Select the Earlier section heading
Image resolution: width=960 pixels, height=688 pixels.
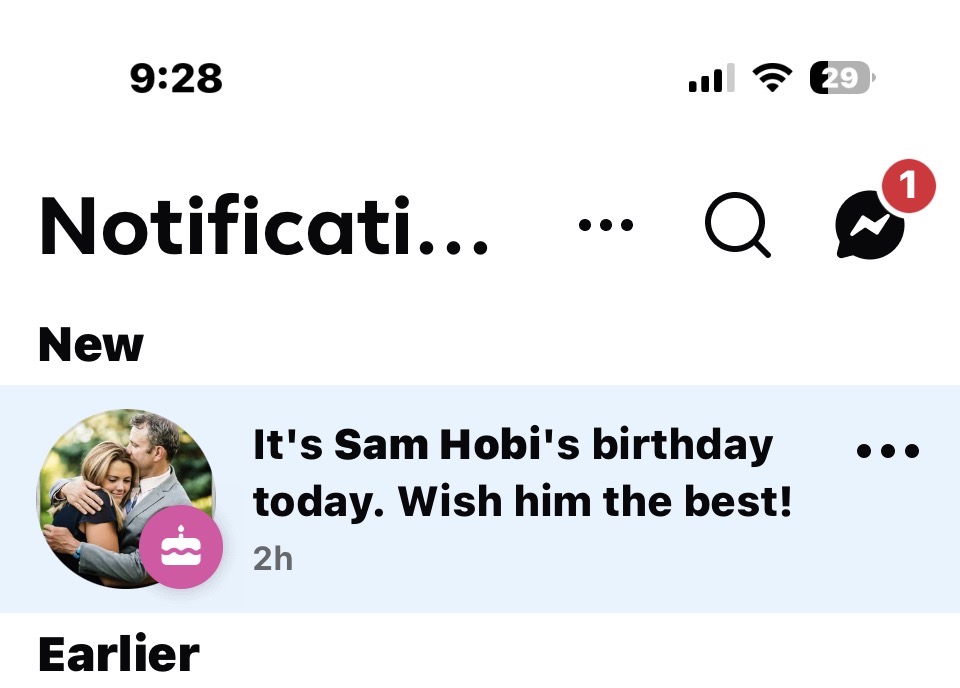click(118, 655)
